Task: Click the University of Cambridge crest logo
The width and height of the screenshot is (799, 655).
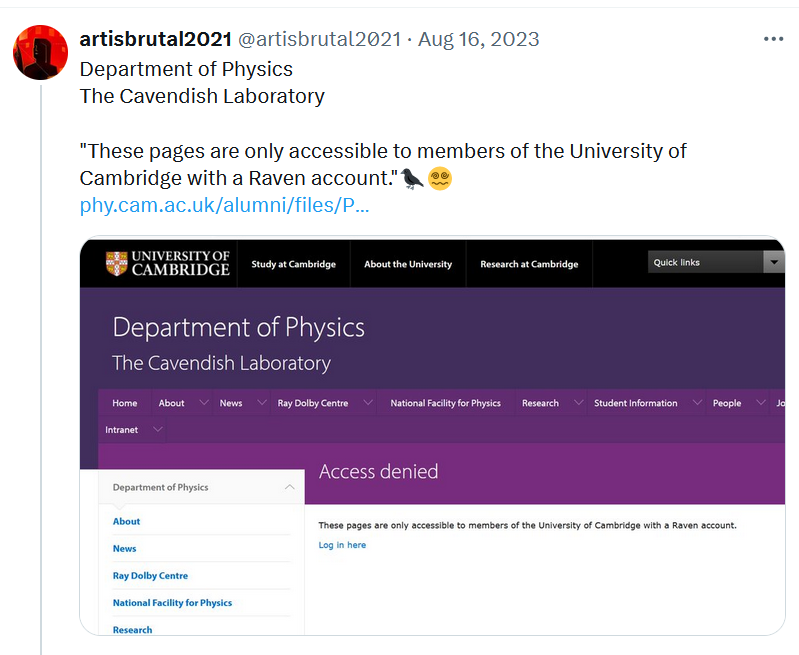Action: 116,263
